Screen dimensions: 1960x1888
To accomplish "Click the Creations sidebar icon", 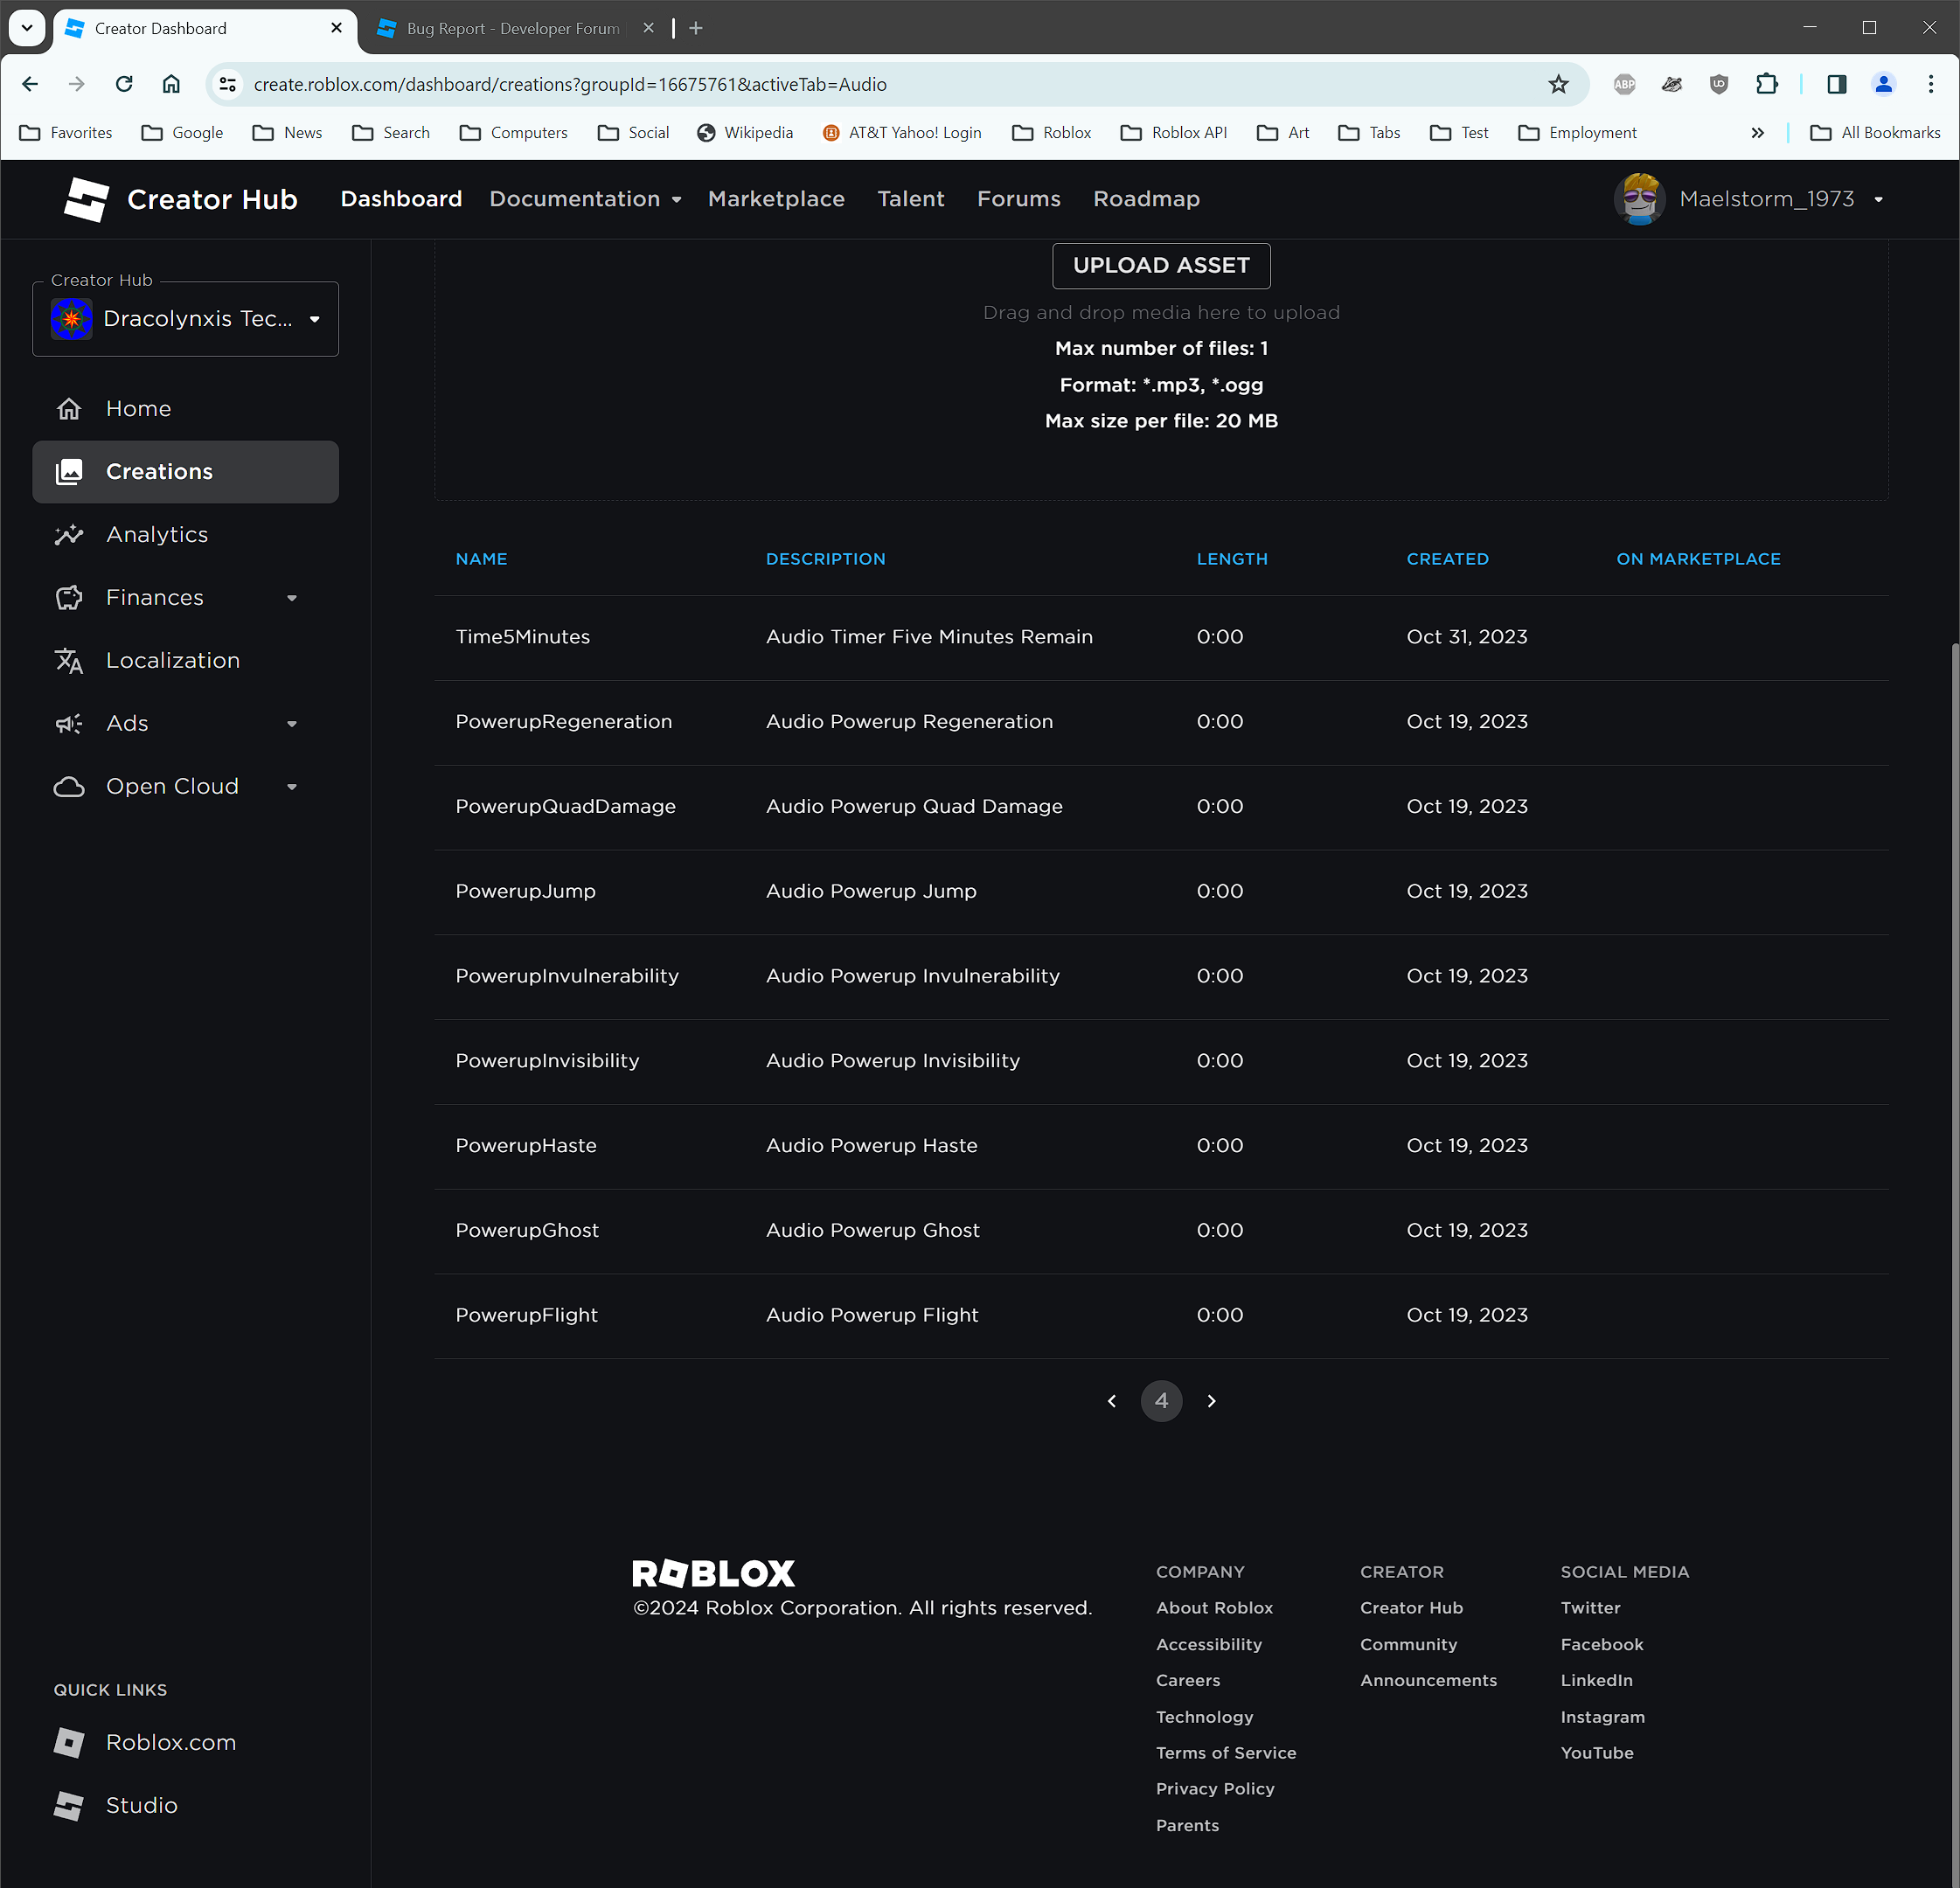I will tap(69, 471).
